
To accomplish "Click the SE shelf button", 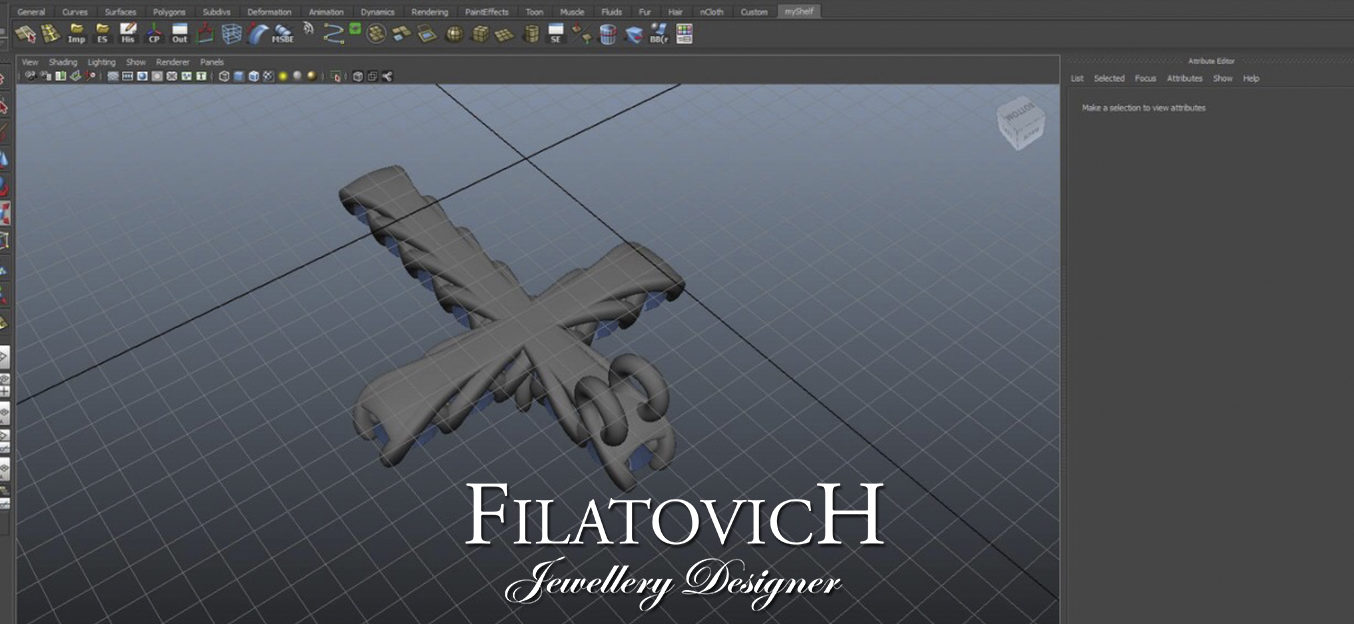I will click(556, 34).
